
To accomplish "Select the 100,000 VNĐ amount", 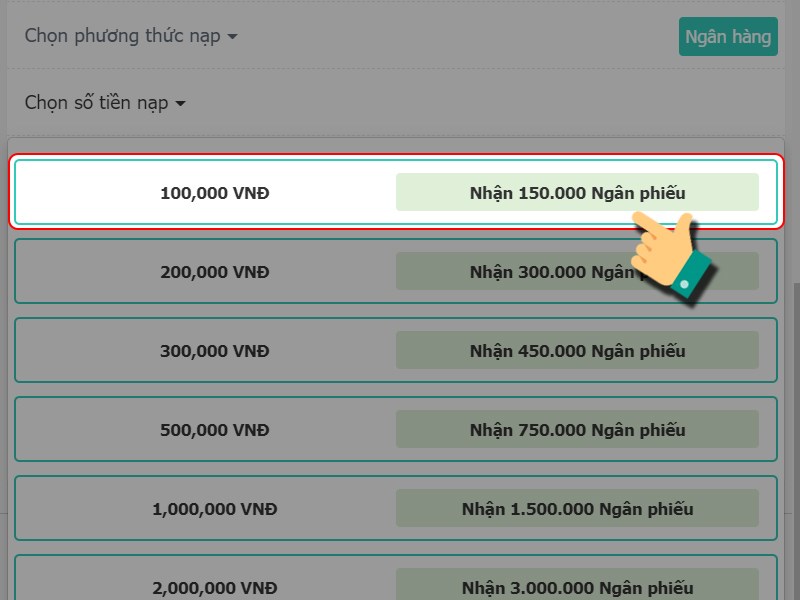I will click(214, 192).
